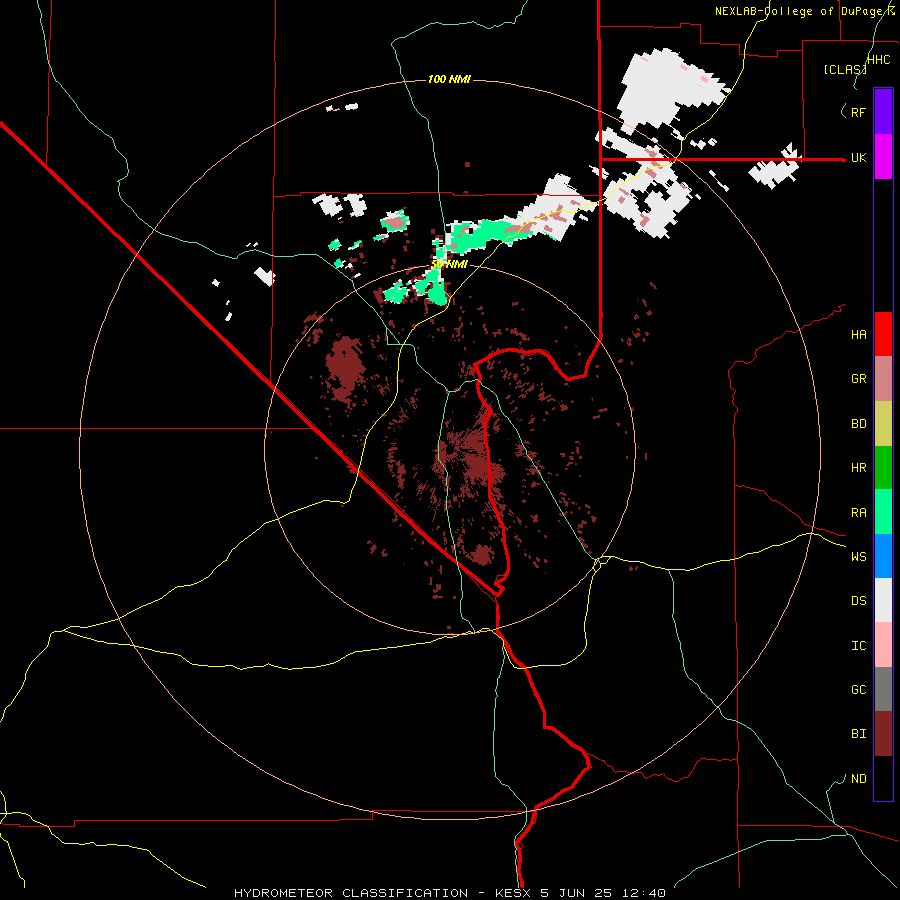
Task: Select the GR legend color block
Action: point(883,379)
